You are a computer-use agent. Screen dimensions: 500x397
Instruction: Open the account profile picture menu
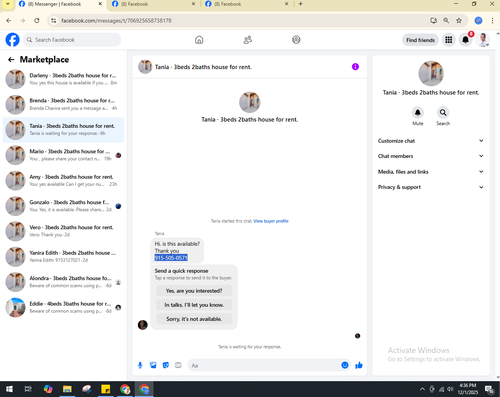483,40
